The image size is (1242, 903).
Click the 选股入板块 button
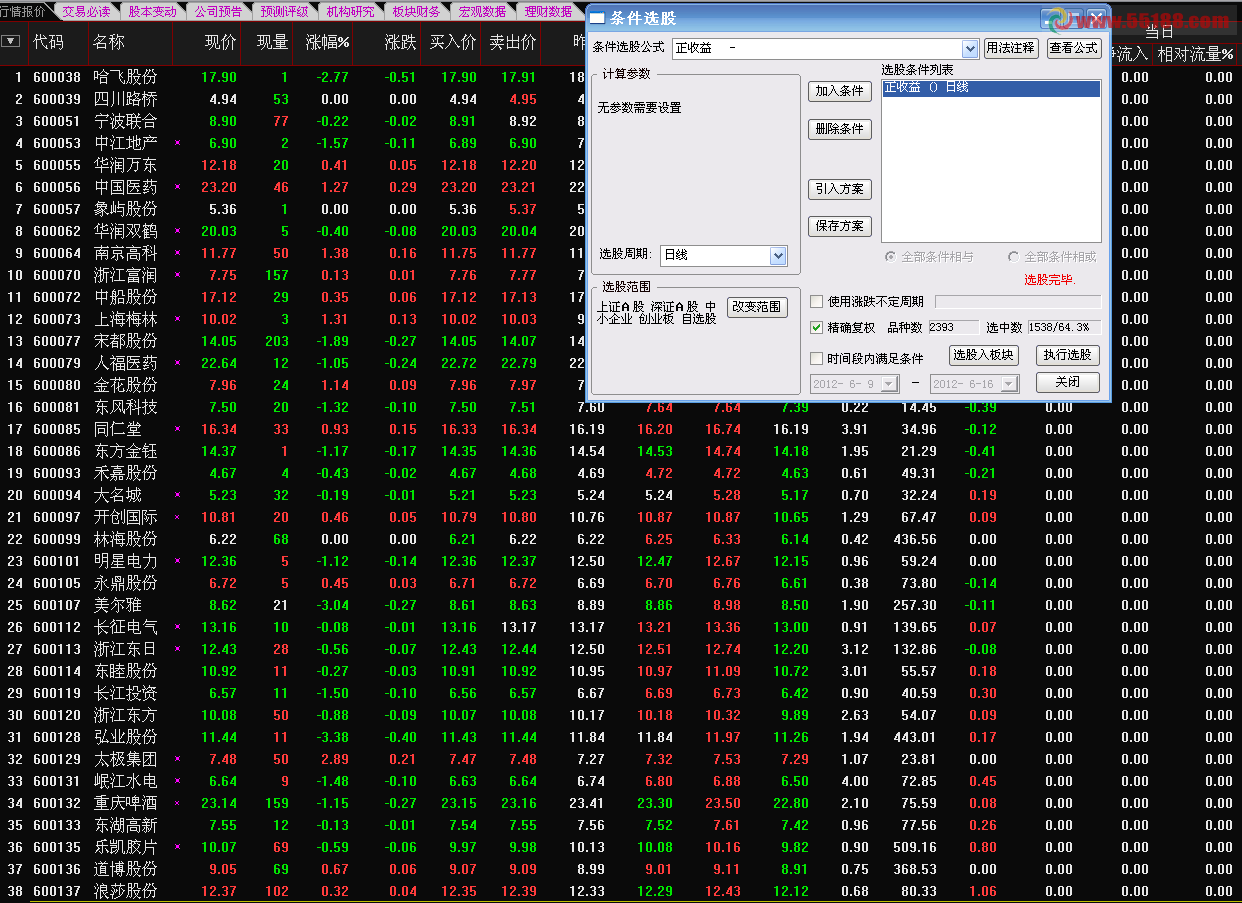pyautogui.click(x=982, y=355)
